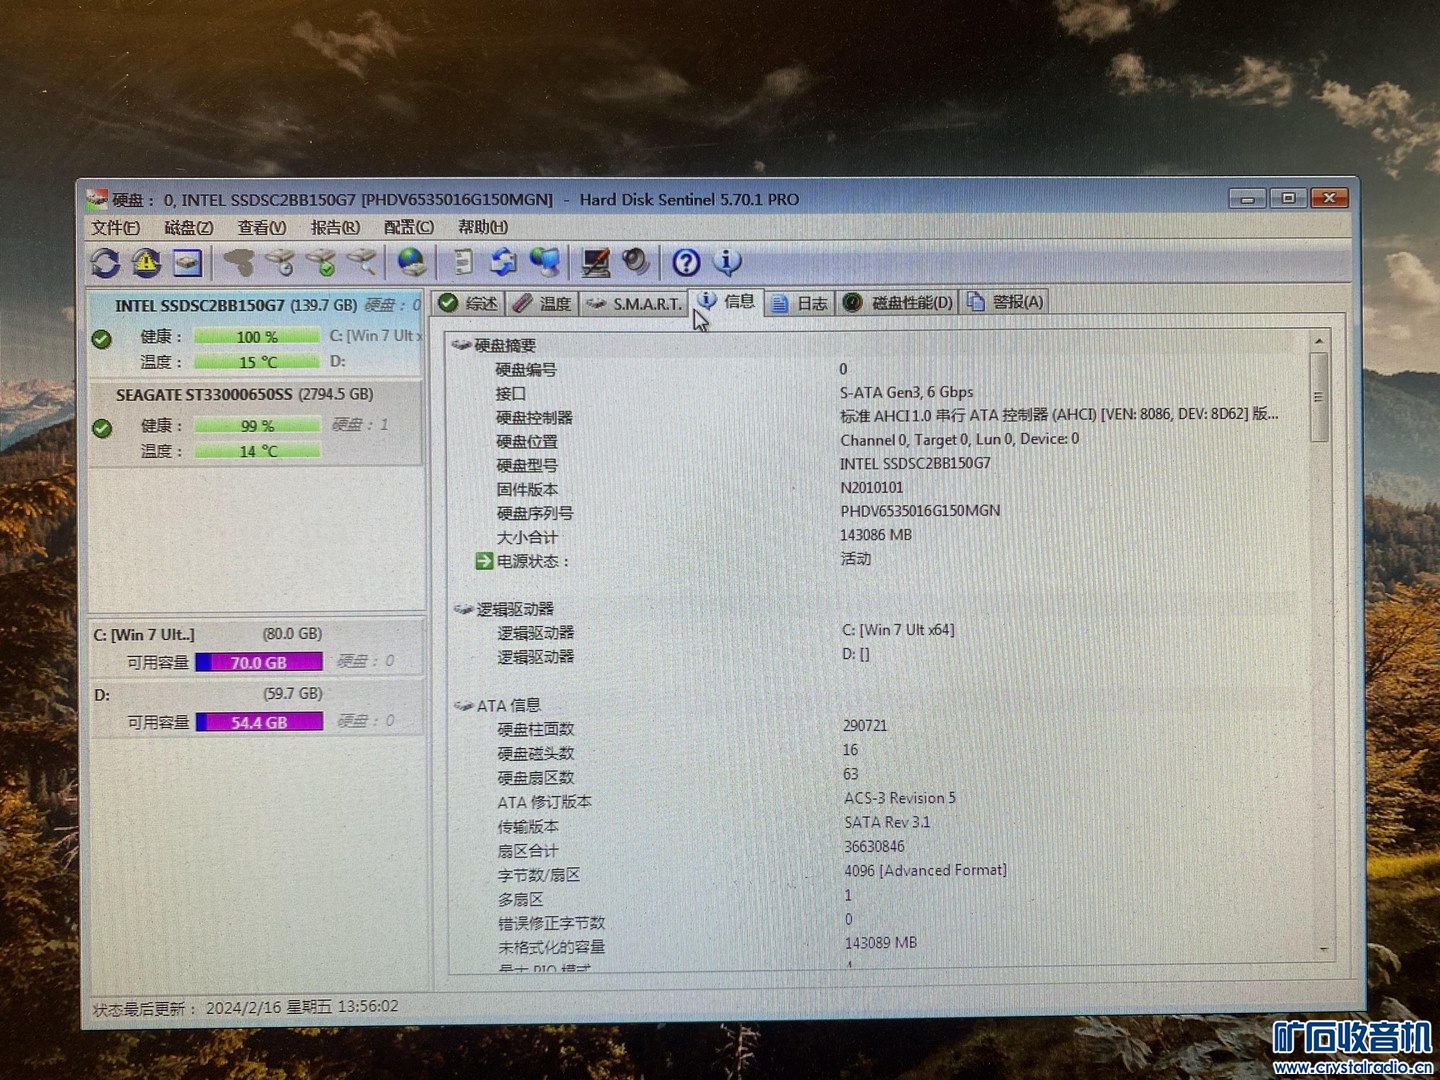Image resolution: width=1440 pixels, height=1080 pixels.
Task: Select the INTEL SSDSC2BB150G7 disk entry
Action: tap(256, 333)
